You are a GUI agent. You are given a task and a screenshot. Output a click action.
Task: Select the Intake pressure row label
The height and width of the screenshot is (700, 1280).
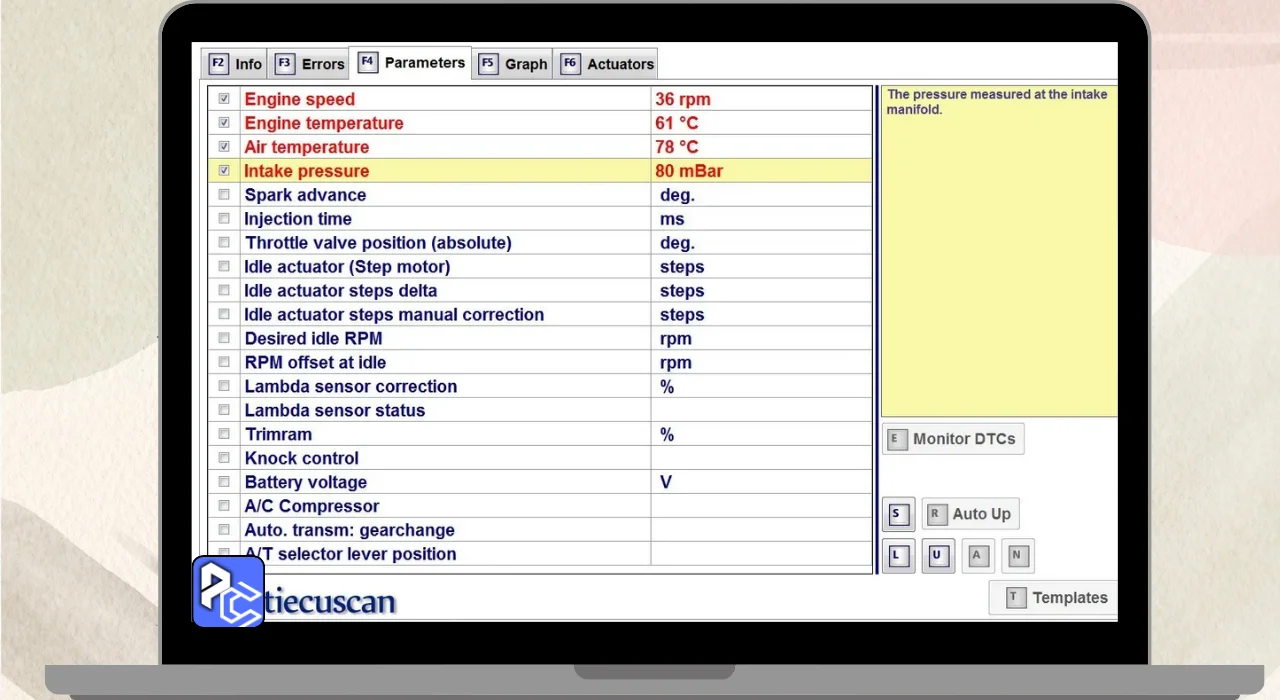pos(307,171)
